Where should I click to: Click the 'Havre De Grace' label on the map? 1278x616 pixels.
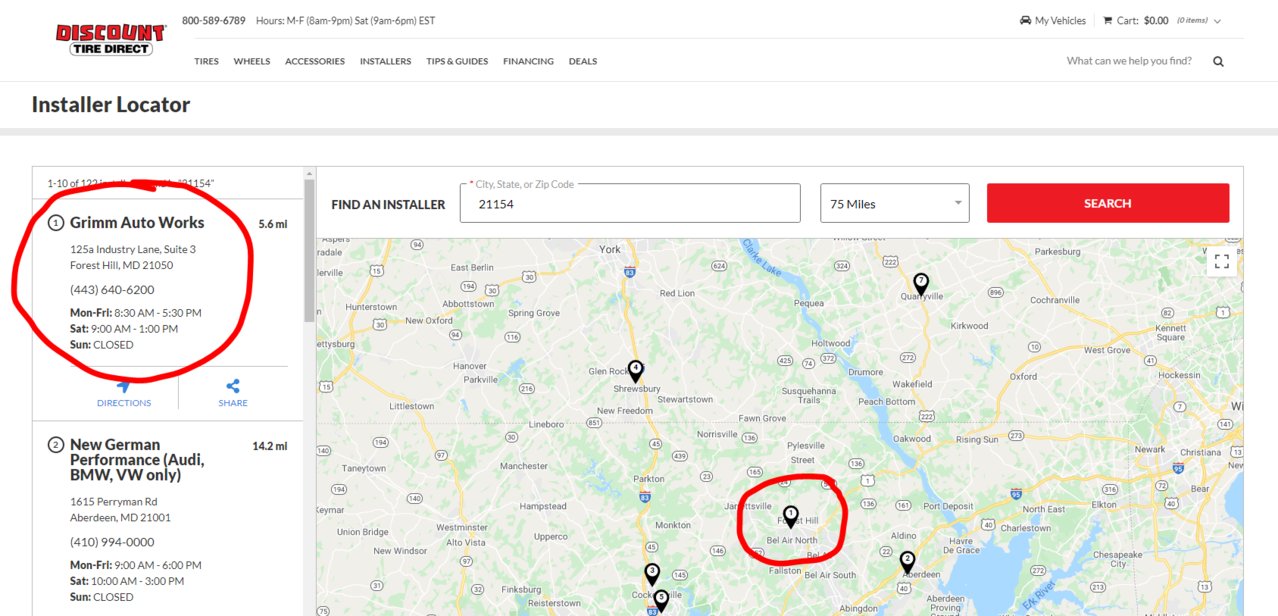962,545
